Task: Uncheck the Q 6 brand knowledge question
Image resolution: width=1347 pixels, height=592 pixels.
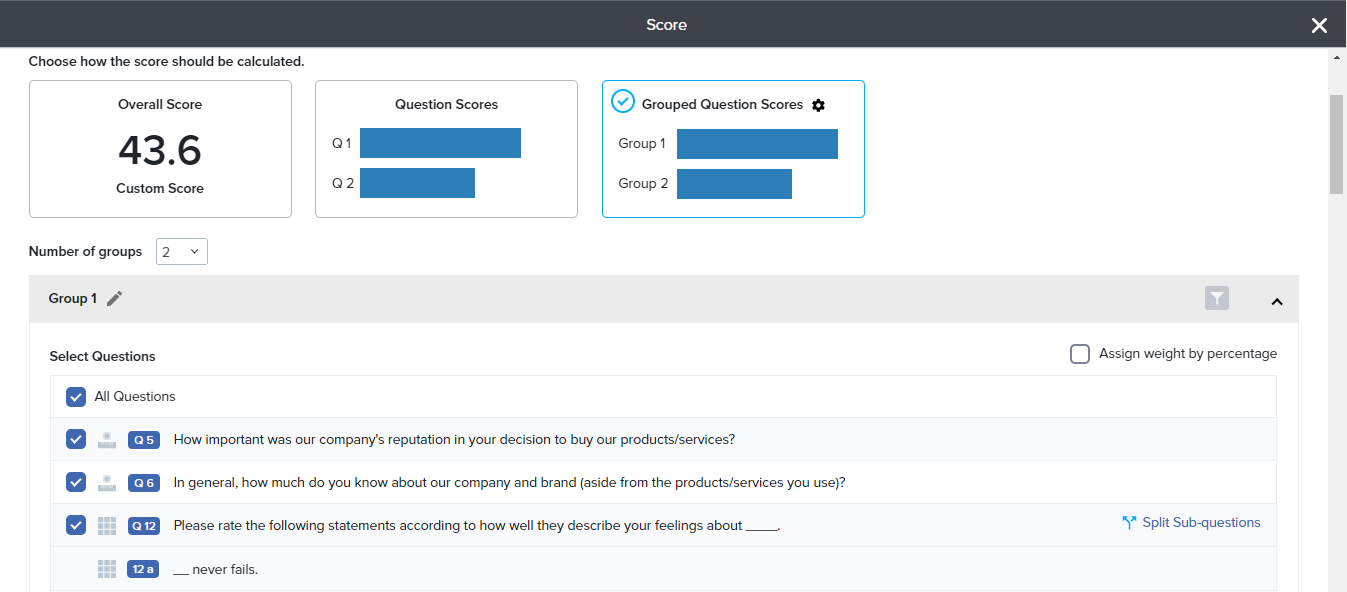Action: 76,483
